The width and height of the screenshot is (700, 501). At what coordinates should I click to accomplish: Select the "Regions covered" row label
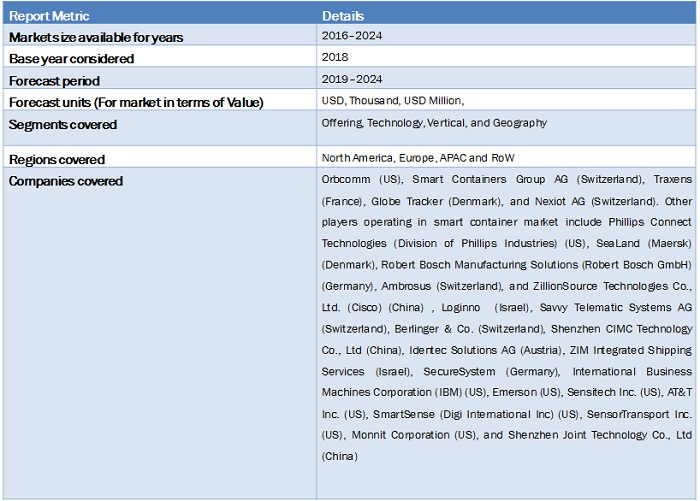coord(57,160)
